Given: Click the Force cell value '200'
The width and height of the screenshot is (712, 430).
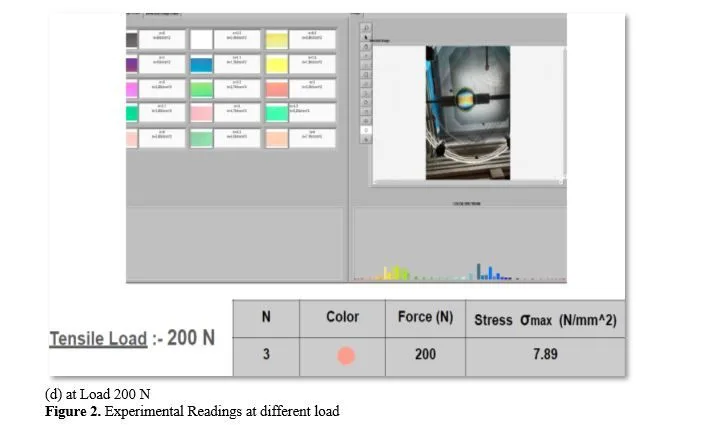Looking at the screenshot, I should pyautogui.click(x=425, y=354).
